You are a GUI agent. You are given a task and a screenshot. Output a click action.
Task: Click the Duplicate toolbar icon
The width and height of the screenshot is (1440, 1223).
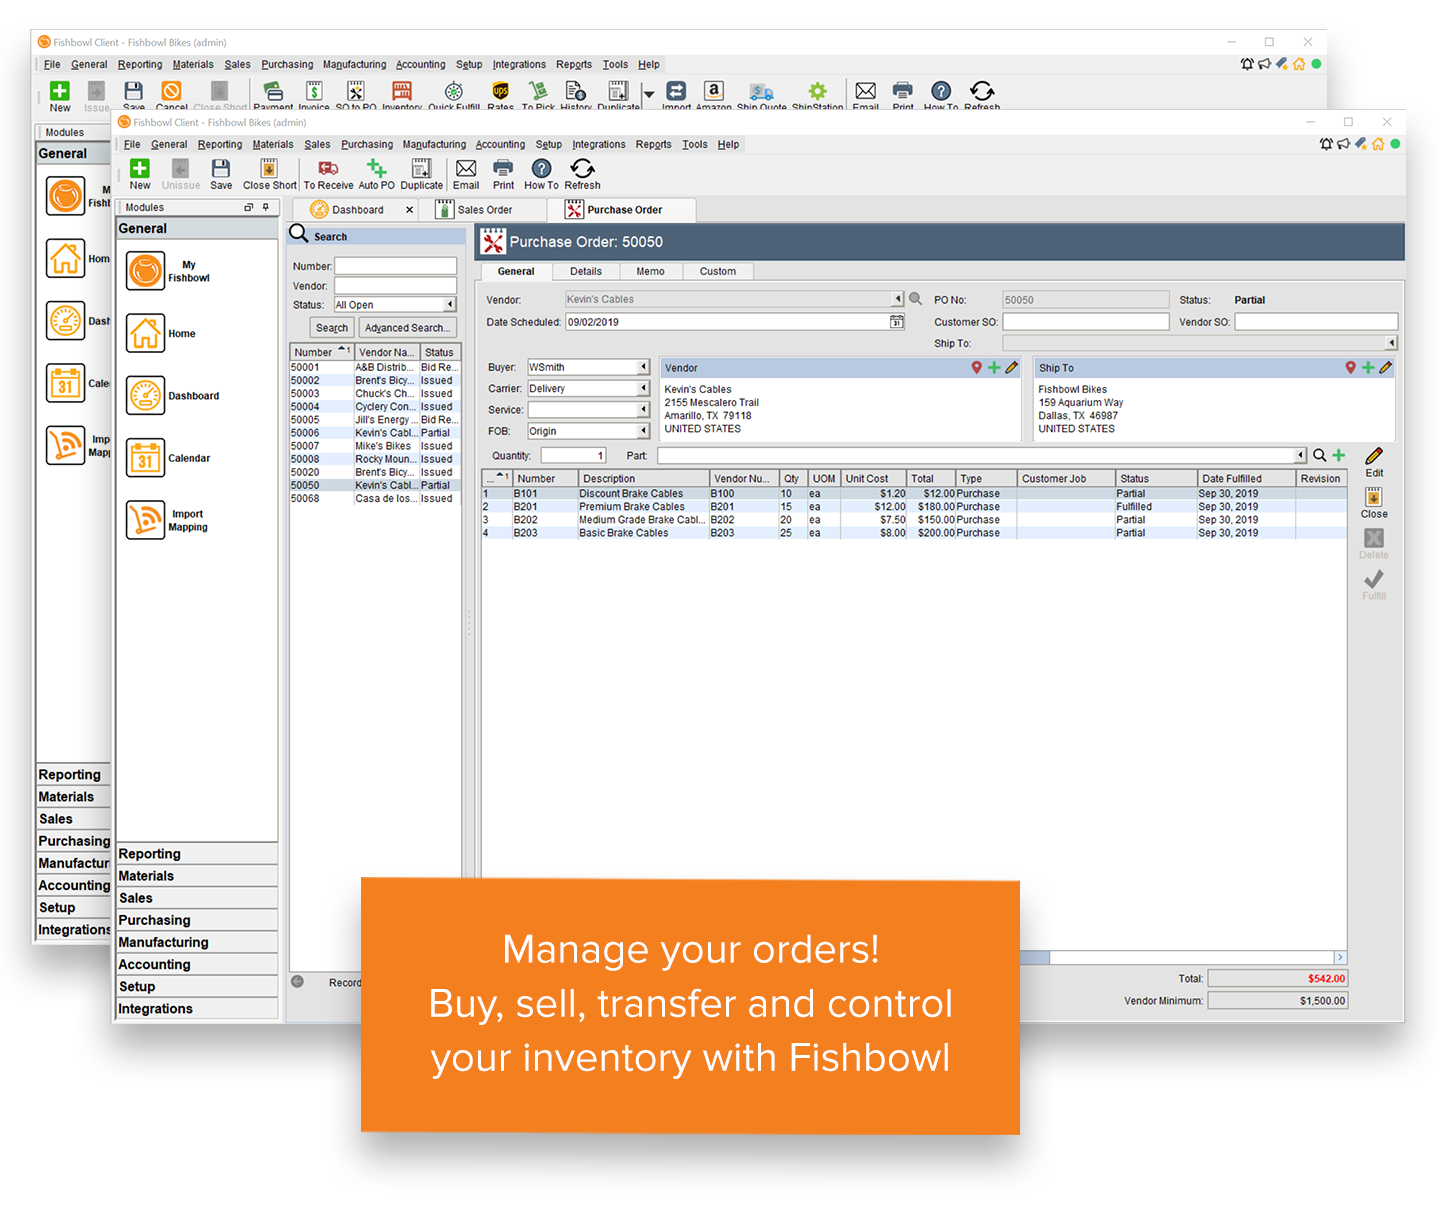click(421, 169)
